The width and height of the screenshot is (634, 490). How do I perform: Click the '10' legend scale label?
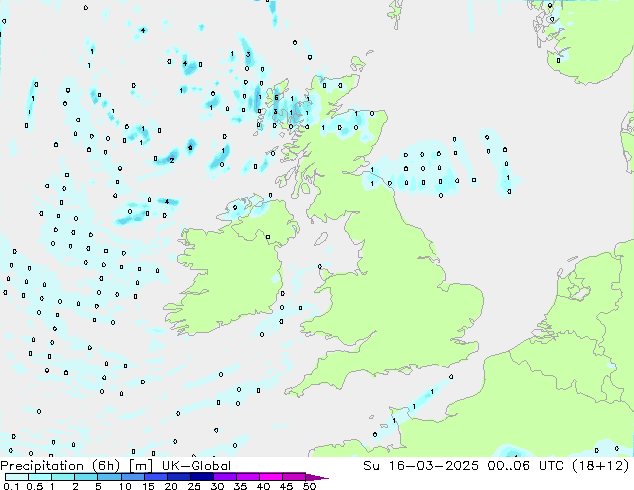pyautogui.click(x=125, y=486)
